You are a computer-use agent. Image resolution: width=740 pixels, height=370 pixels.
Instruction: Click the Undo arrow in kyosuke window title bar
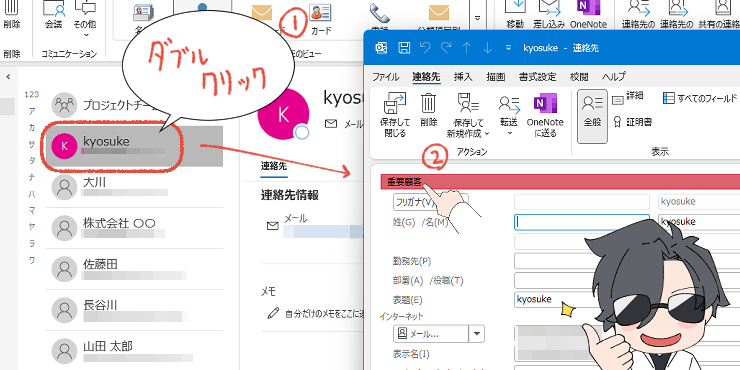425,48
